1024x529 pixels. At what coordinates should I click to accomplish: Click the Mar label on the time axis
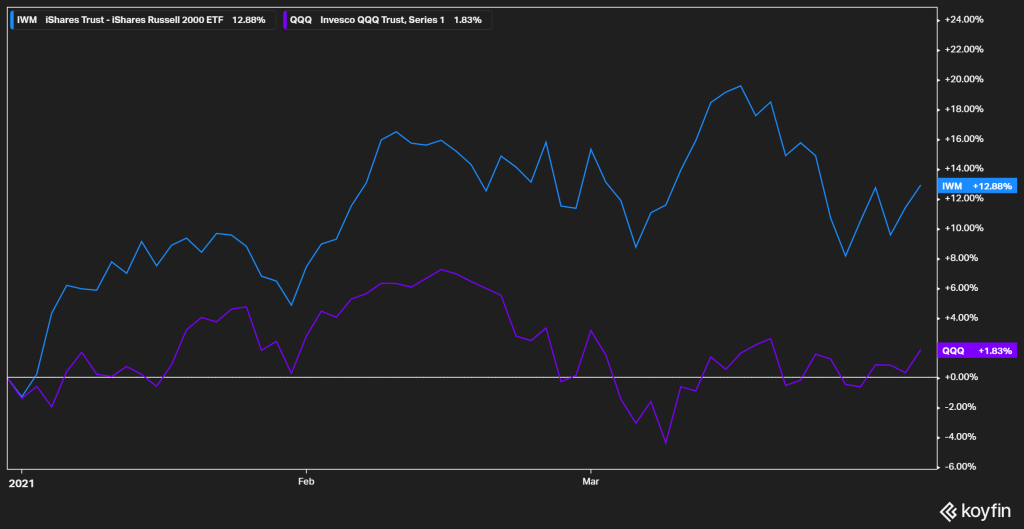tap(590, 481)
